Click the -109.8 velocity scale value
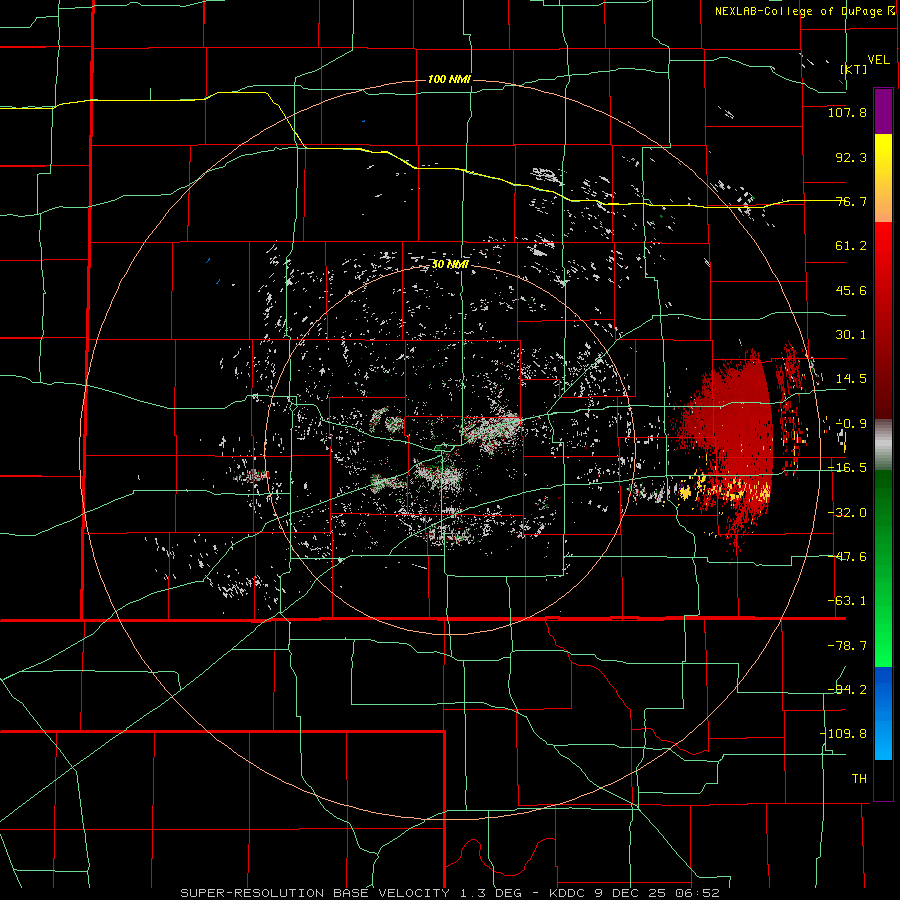The height and width of the screenshot is (900, 900). point(844,734)
